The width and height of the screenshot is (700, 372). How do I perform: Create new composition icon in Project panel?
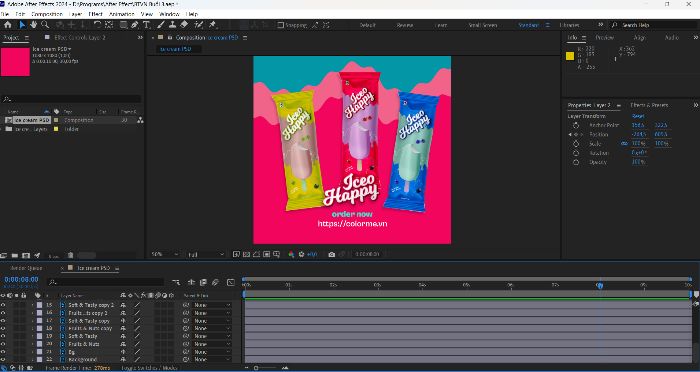pyautogui.click(x=26, y=255)
